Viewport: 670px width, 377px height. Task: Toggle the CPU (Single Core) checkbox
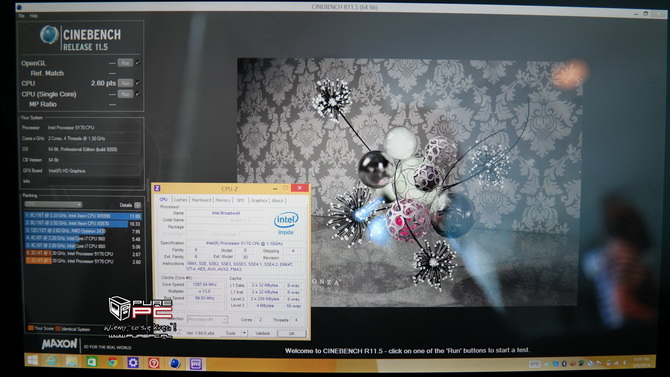pyautogui.click(x=138, y=94)
